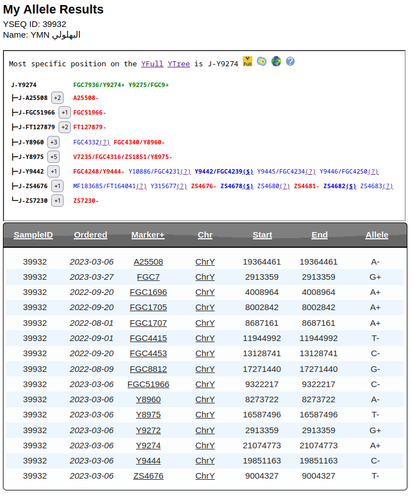Image resolution: width=412 pixels, height=500 pixels.
Task: Open the heatmap icon beside J-Y9274
Action: (262, 61)
